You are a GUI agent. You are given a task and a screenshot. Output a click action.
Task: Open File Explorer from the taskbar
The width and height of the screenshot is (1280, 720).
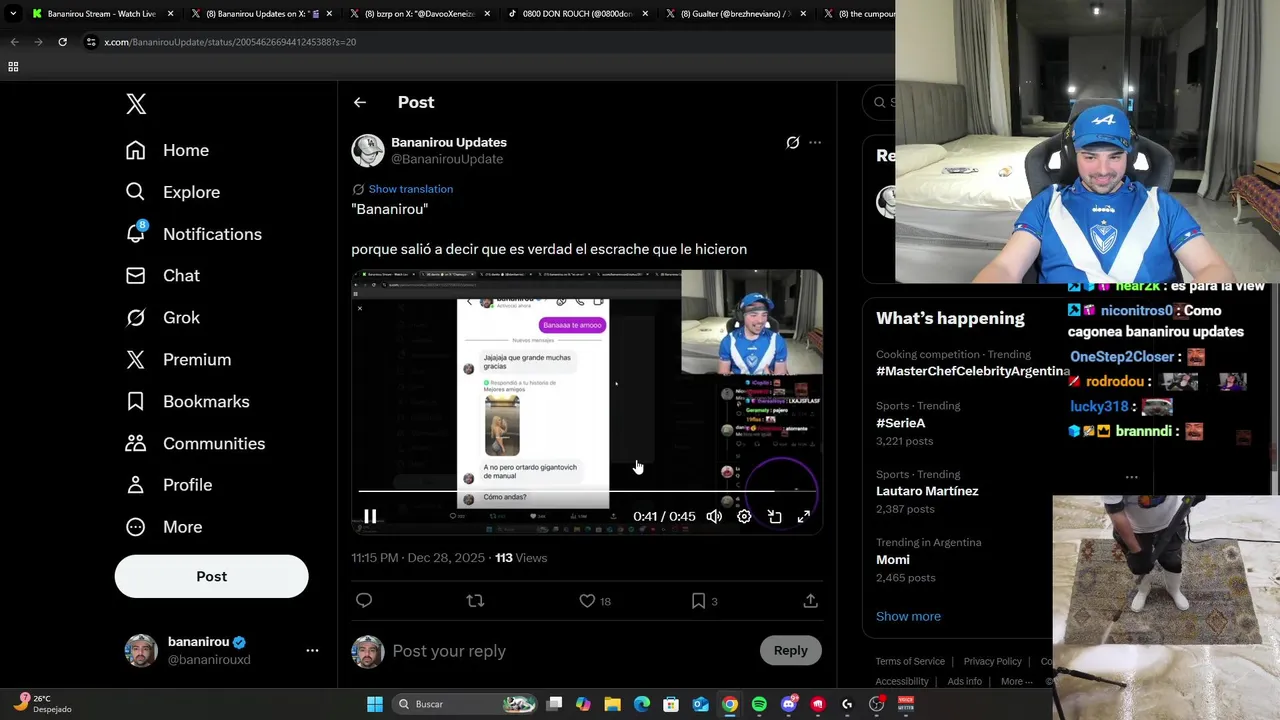pyautogui.click(x=612, y=704)
